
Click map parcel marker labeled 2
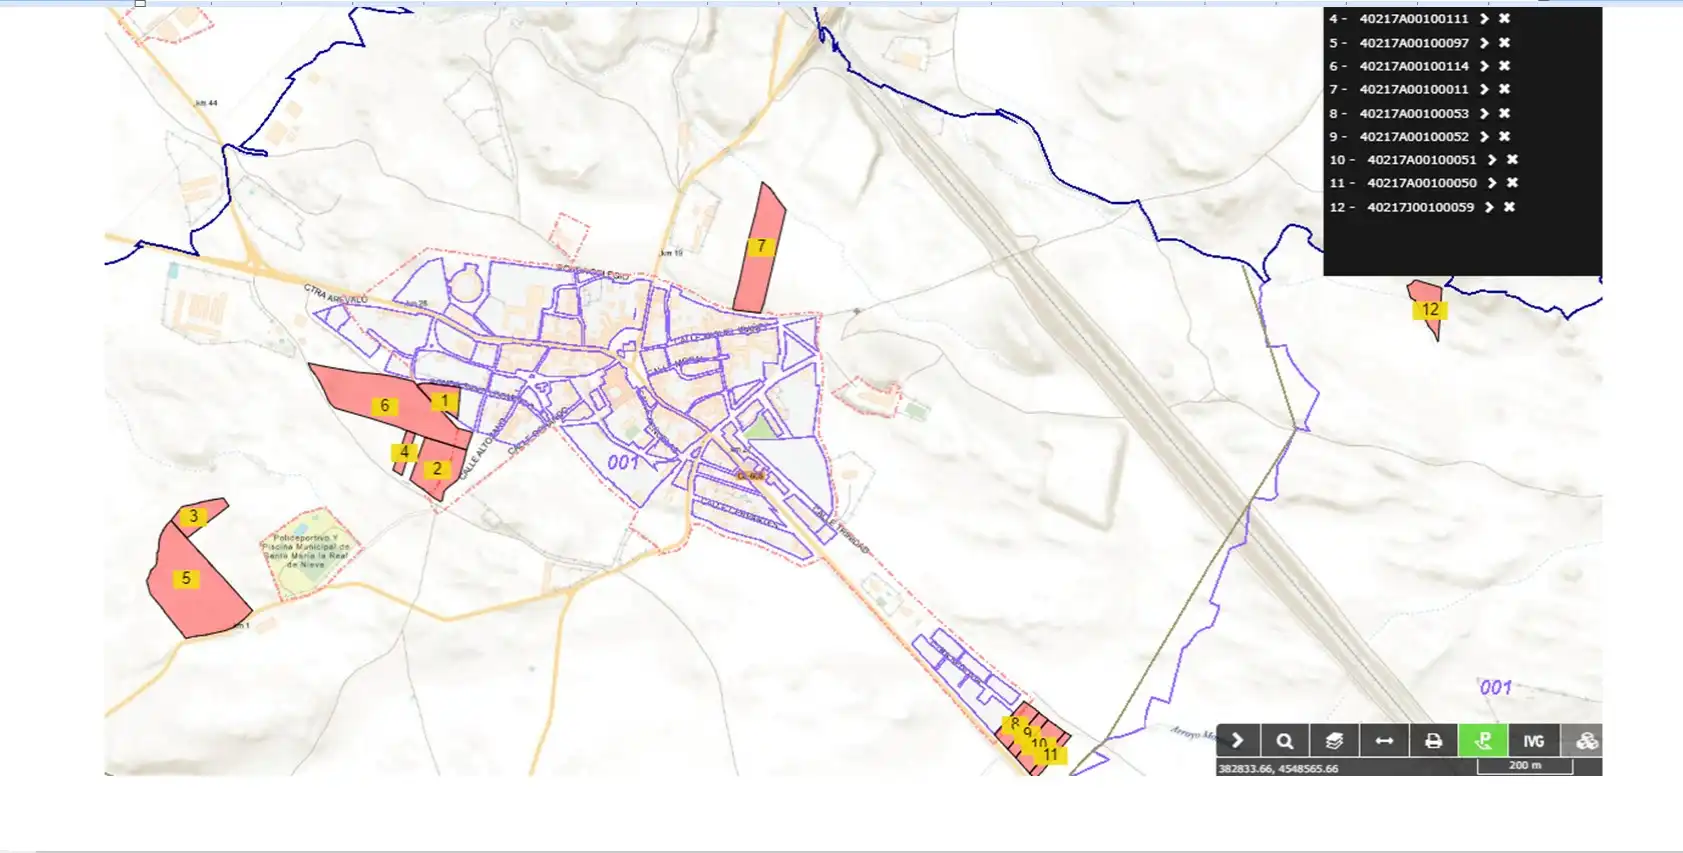click(x=437, y=468)
